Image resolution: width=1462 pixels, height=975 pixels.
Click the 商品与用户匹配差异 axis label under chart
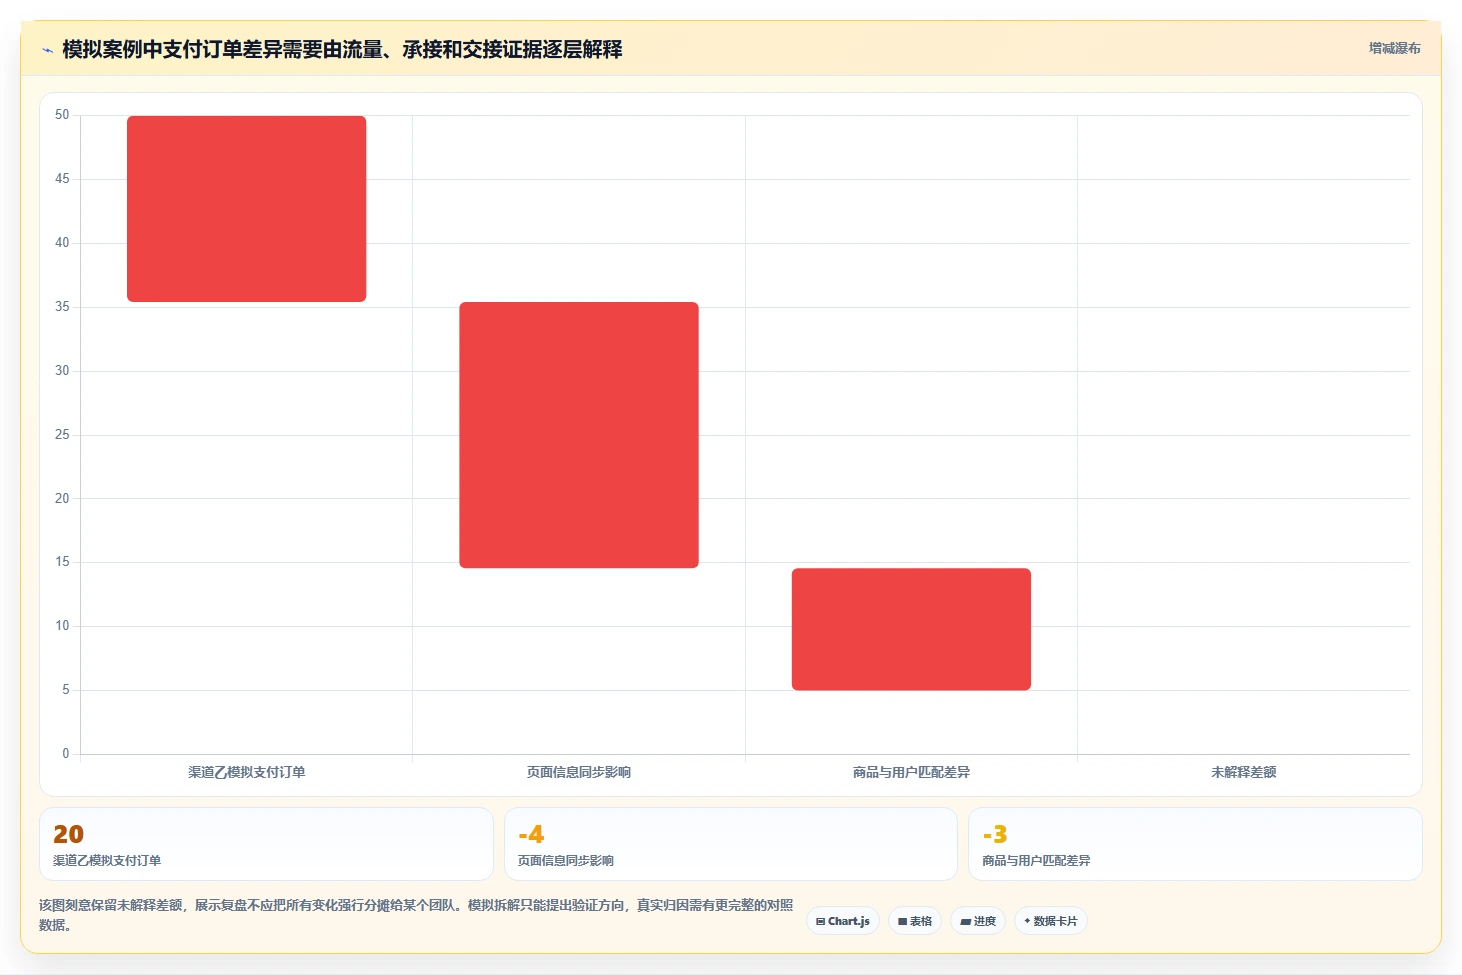click(911, 772)
